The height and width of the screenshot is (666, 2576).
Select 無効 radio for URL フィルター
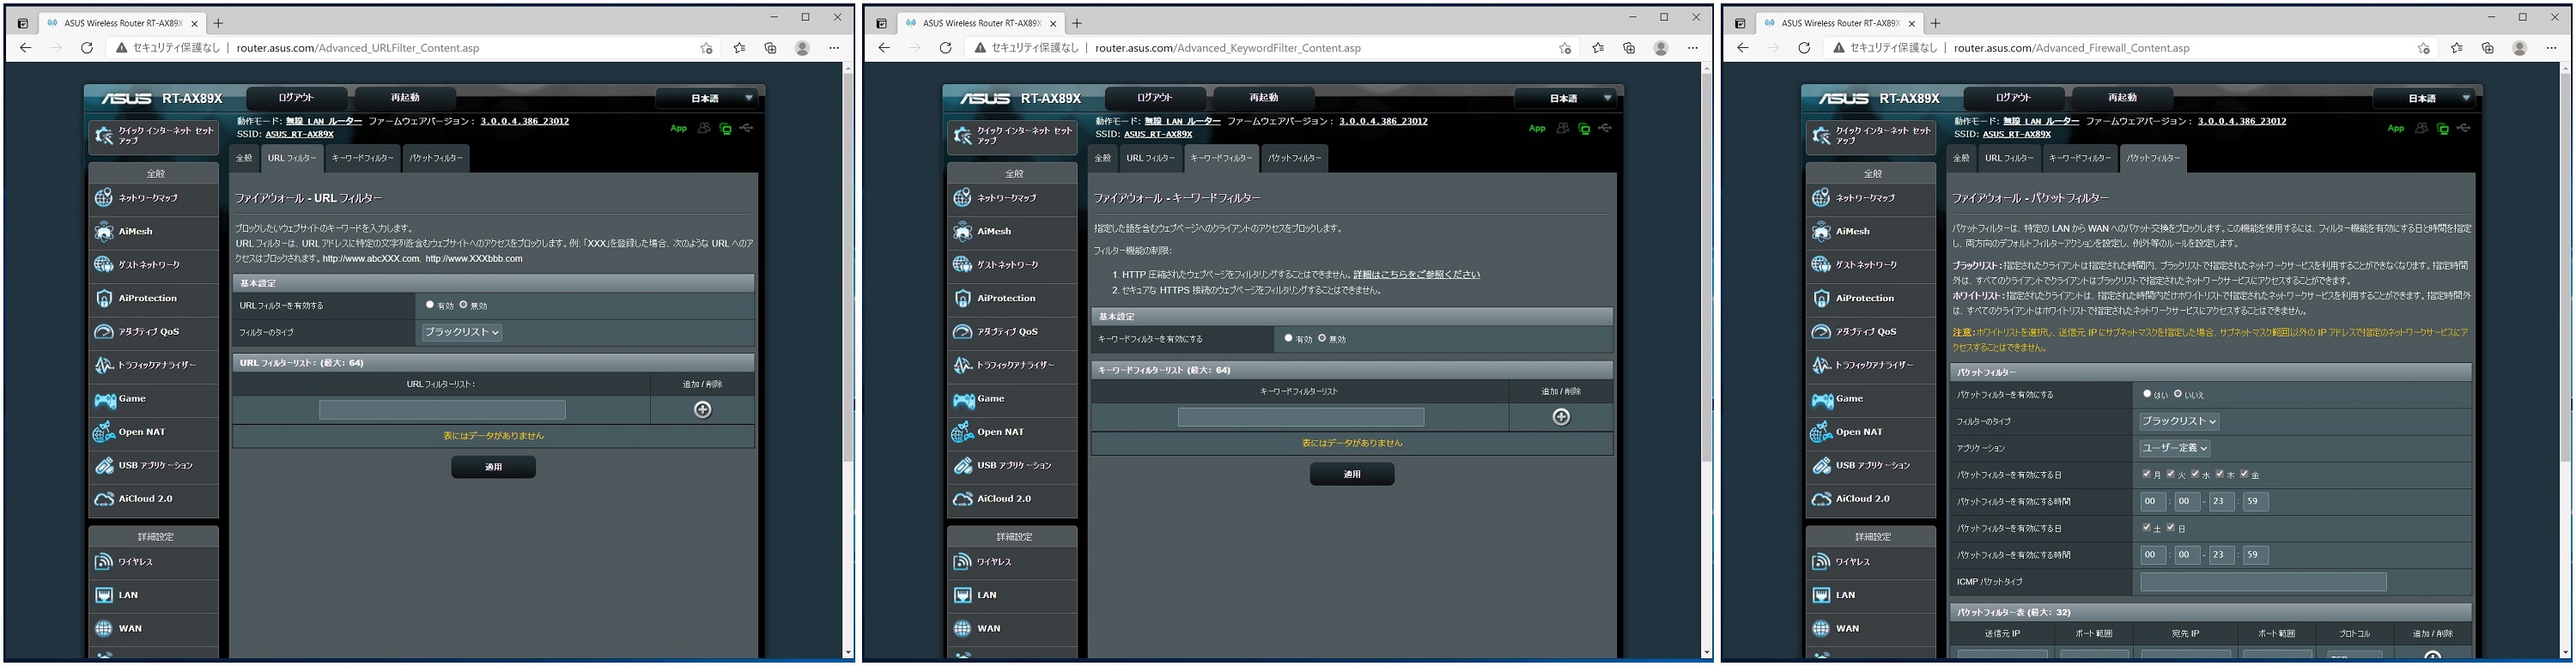(463, 305)
